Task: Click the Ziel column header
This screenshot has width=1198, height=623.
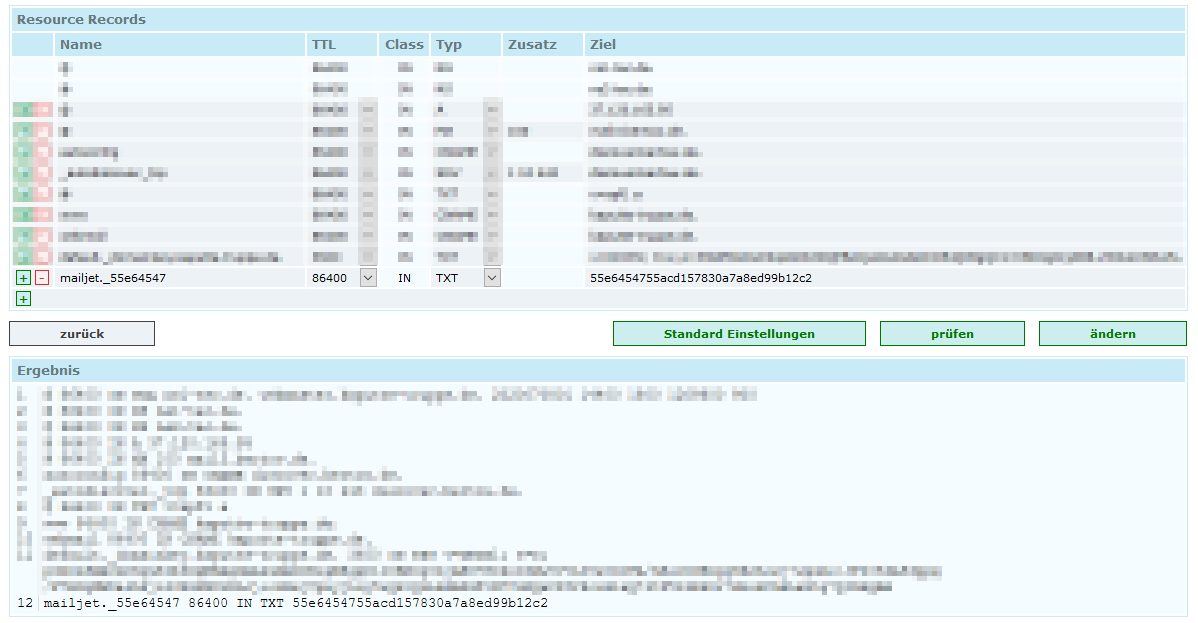Action: point(603,45)
